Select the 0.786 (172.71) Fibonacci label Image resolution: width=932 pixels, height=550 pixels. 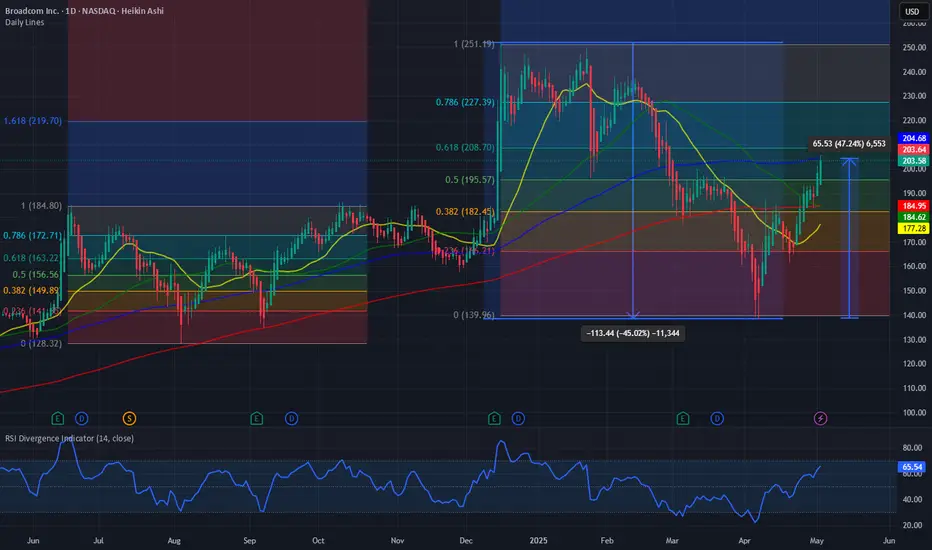33,235
